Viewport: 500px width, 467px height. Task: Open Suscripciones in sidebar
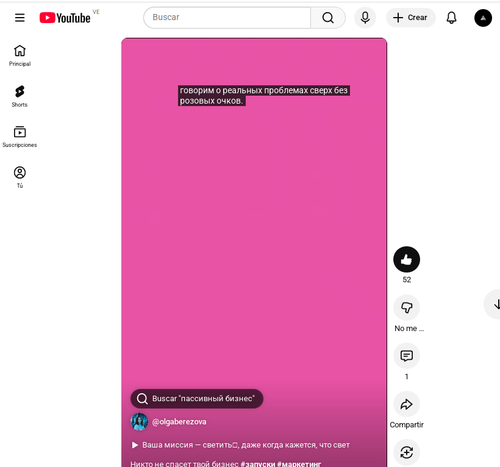[x=20, y=137]
